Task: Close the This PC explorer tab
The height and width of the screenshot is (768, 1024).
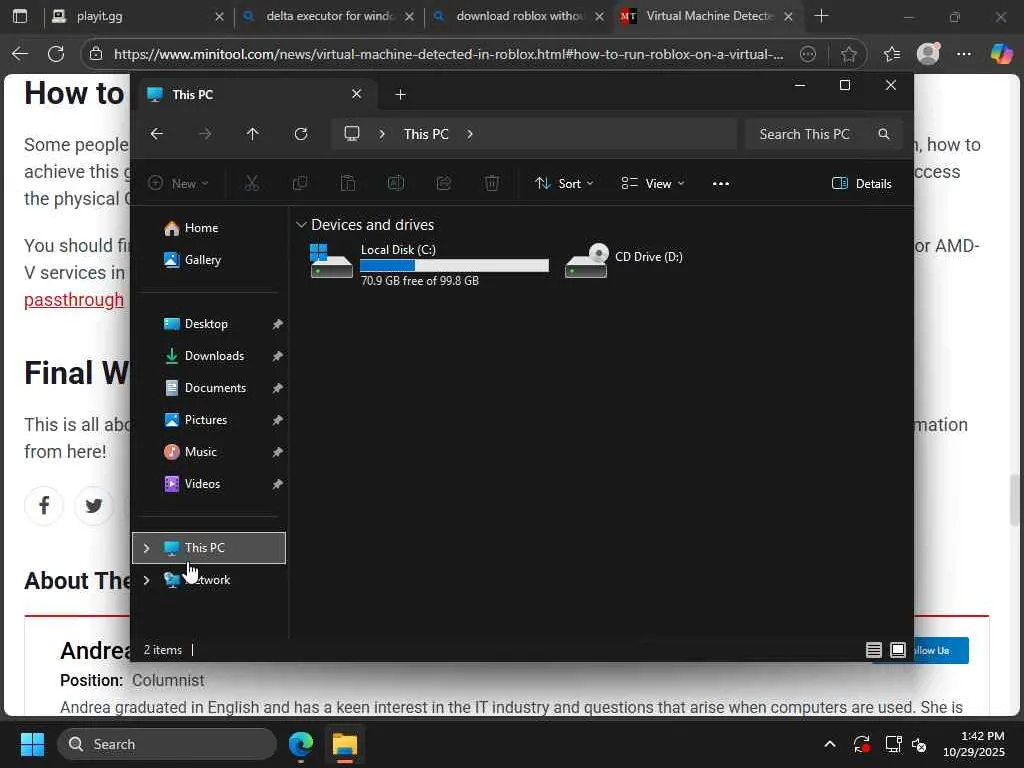Action: pyautogui.click(x=357, y=94)
